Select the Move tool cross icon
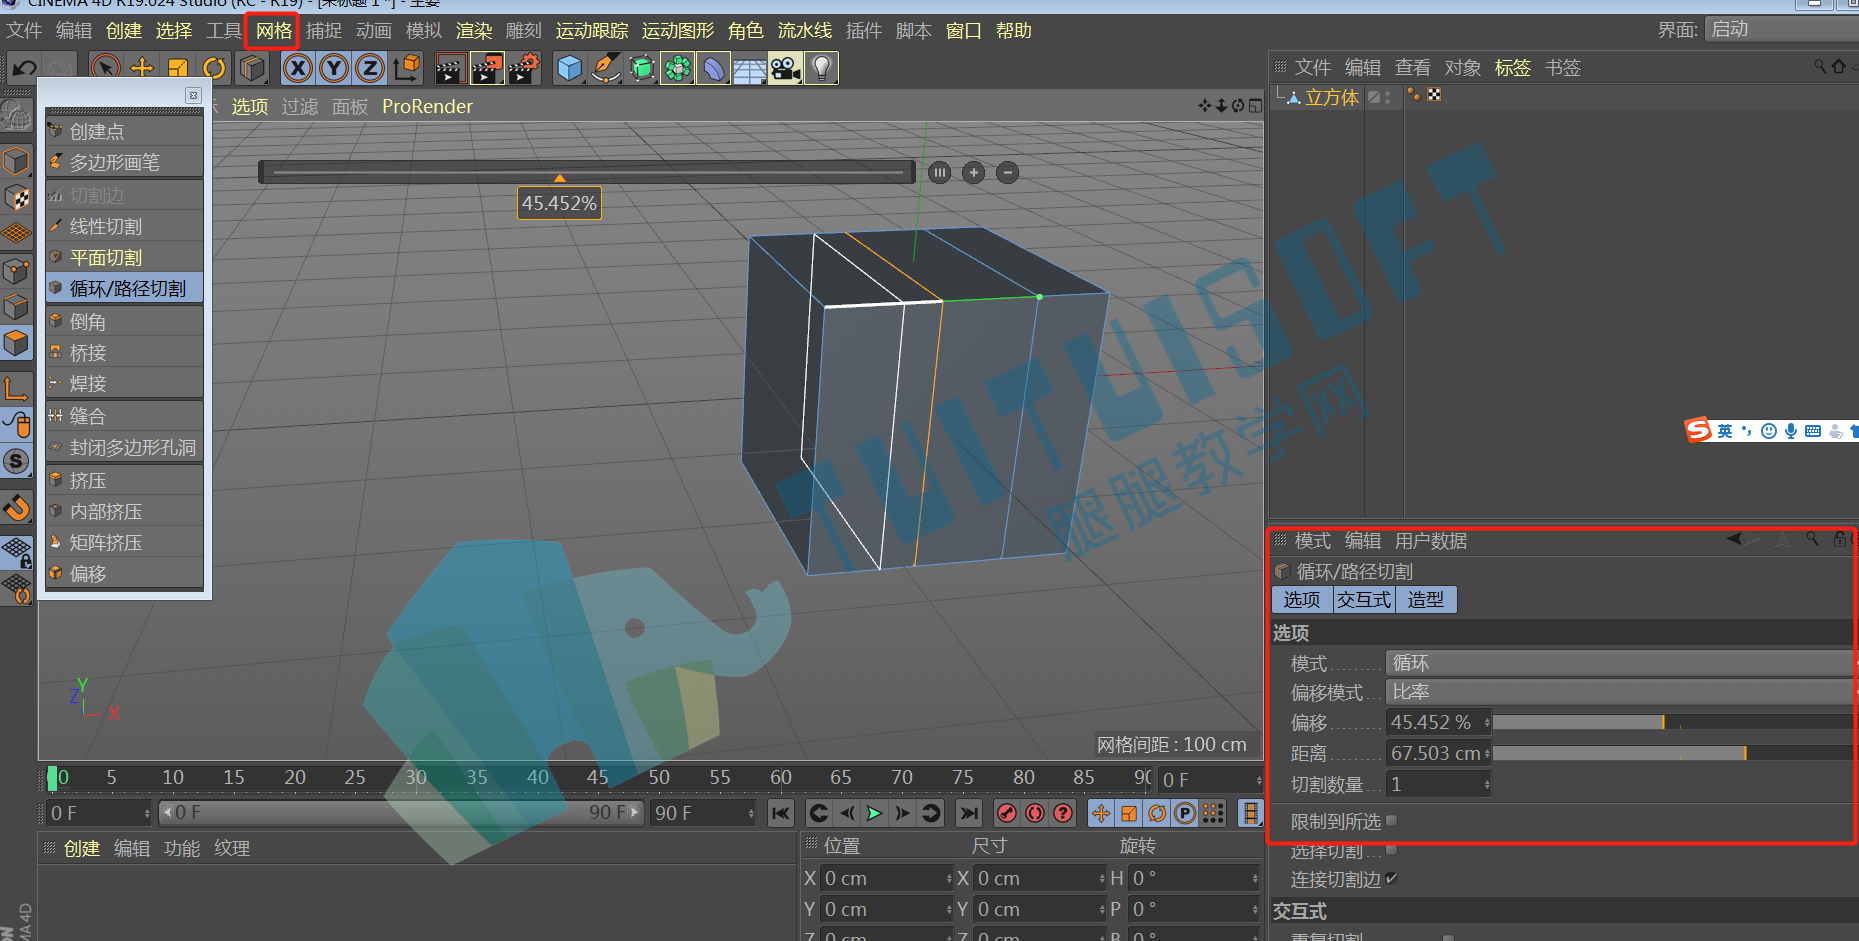Screen dimensions: 1859x941 pyautogui.click(x=142, y=68)
